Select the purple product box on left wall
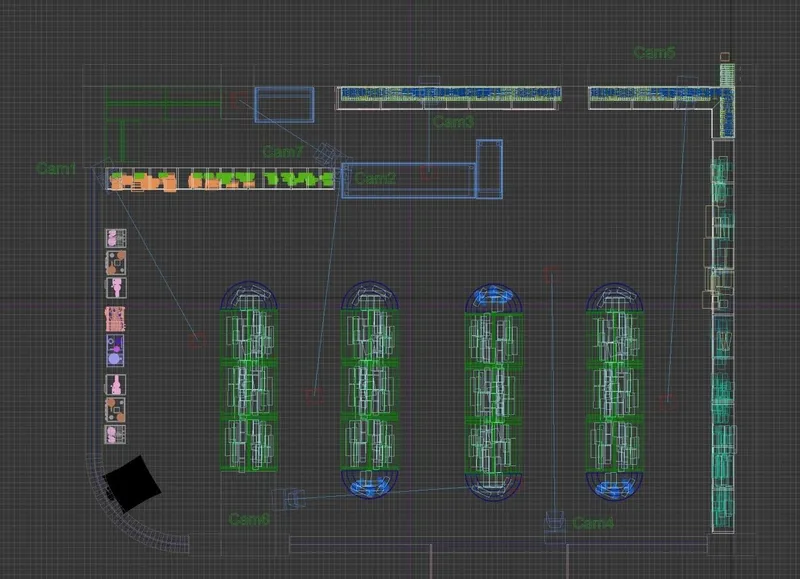Viewport: 800px width, 579px height. point(115,350)
